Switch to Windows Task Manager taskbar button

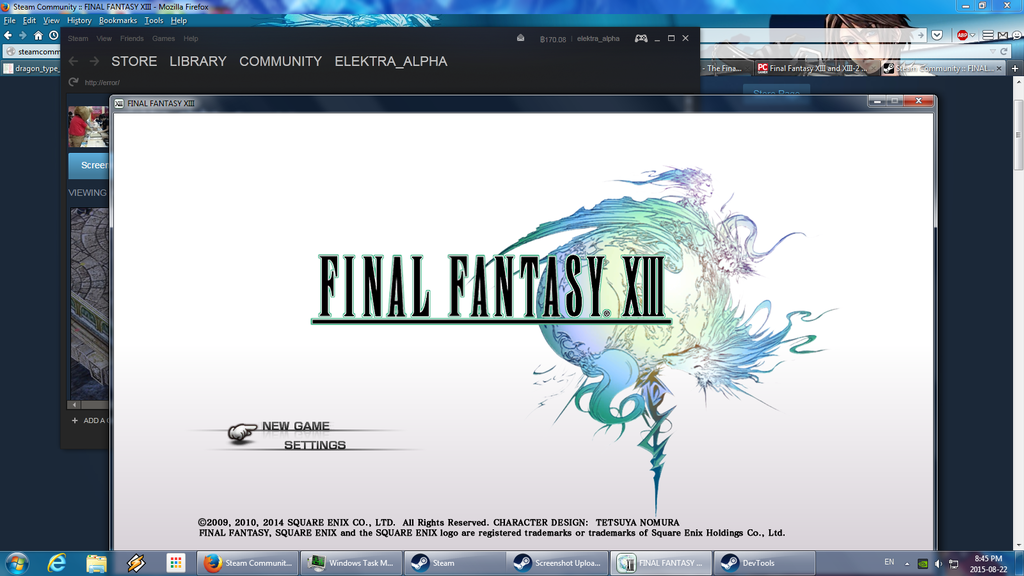tap(351, 563)
